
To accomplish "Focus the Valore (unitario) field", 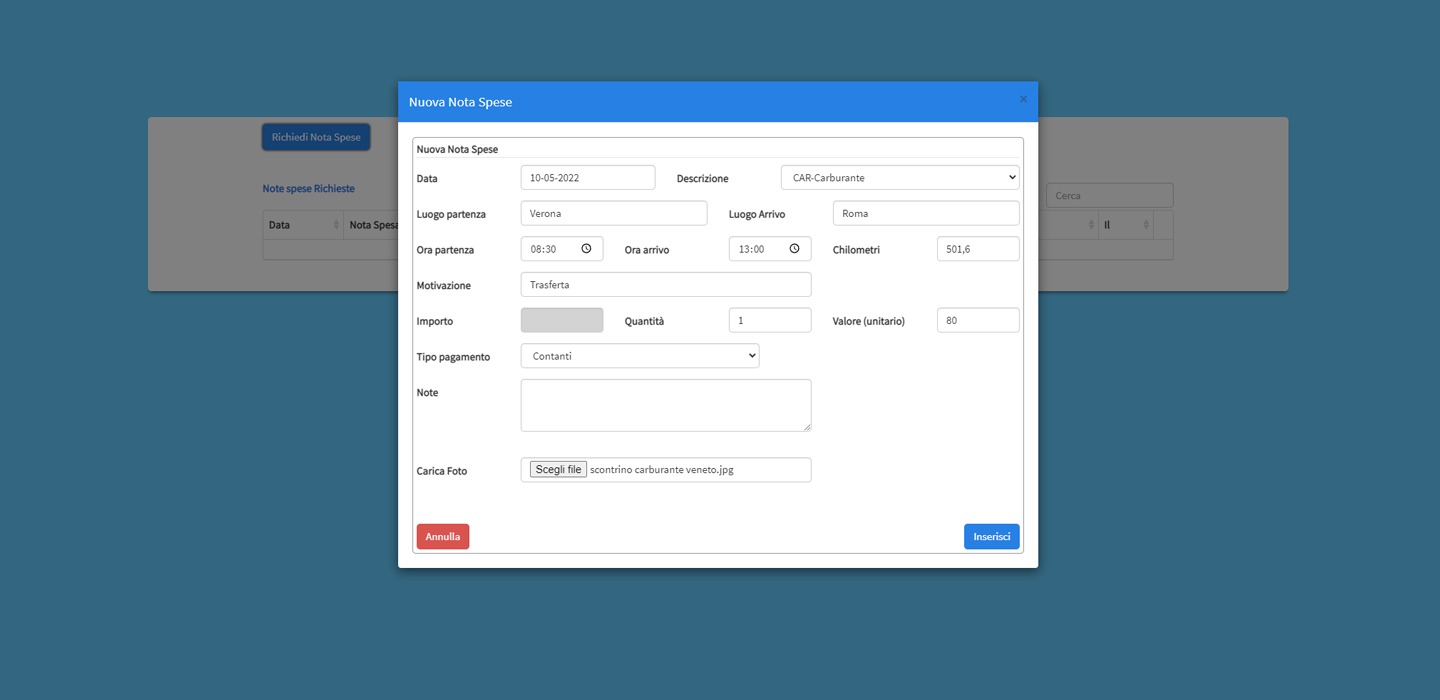I will 977,320.
